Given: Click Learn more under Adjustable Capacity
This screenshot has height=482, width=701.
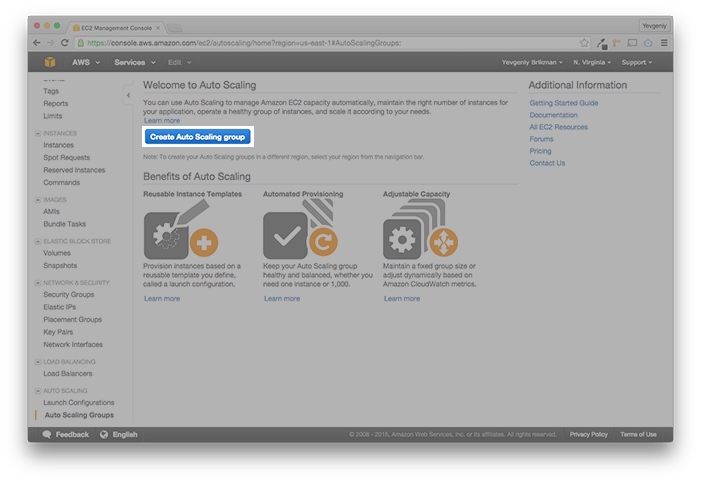Looking at the screenshot, I should click(x=401, y=299).
